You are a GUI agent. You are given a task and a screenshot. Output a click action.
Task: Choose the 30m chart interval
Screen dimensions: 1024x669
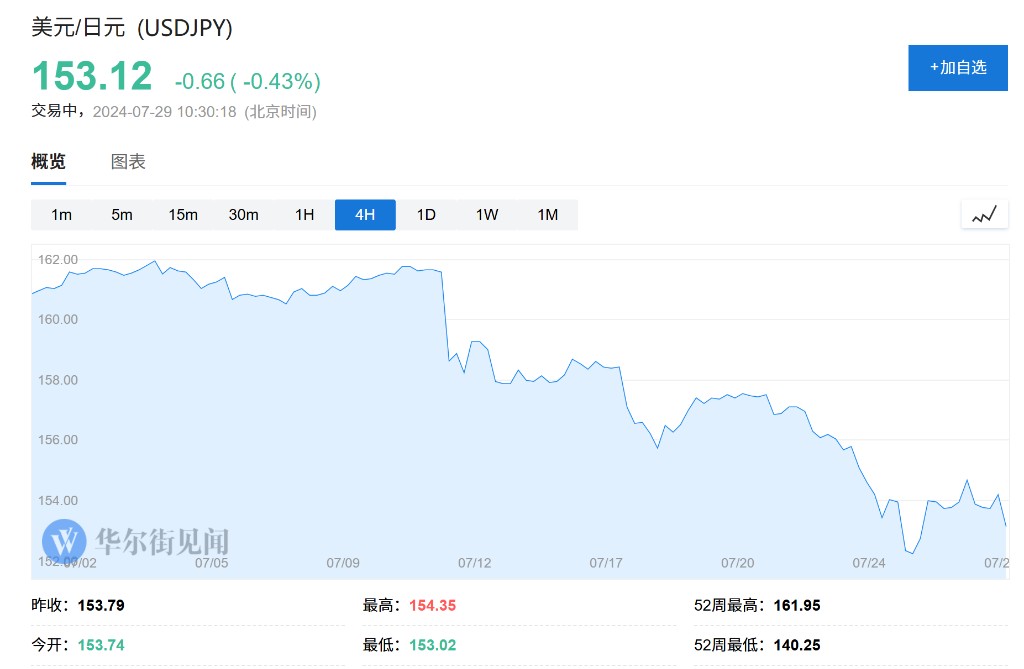click(243, 215)
